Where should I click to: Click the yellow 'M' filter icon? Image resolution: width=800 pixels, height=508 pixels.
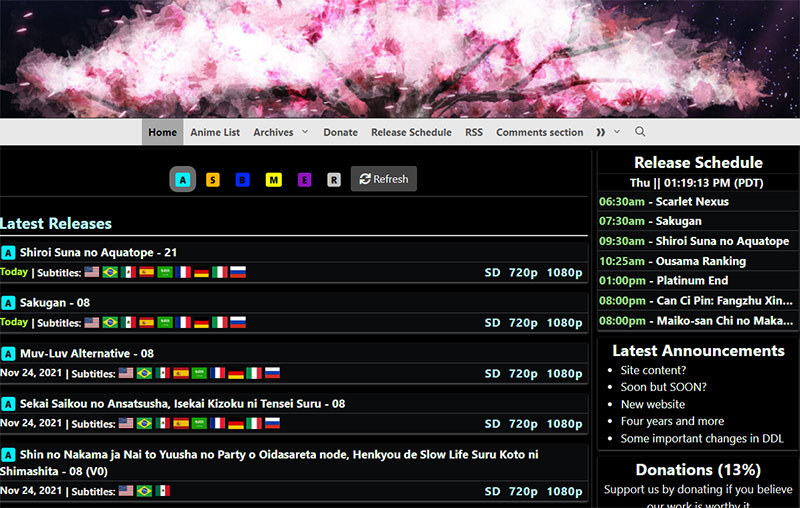point(273,180)
